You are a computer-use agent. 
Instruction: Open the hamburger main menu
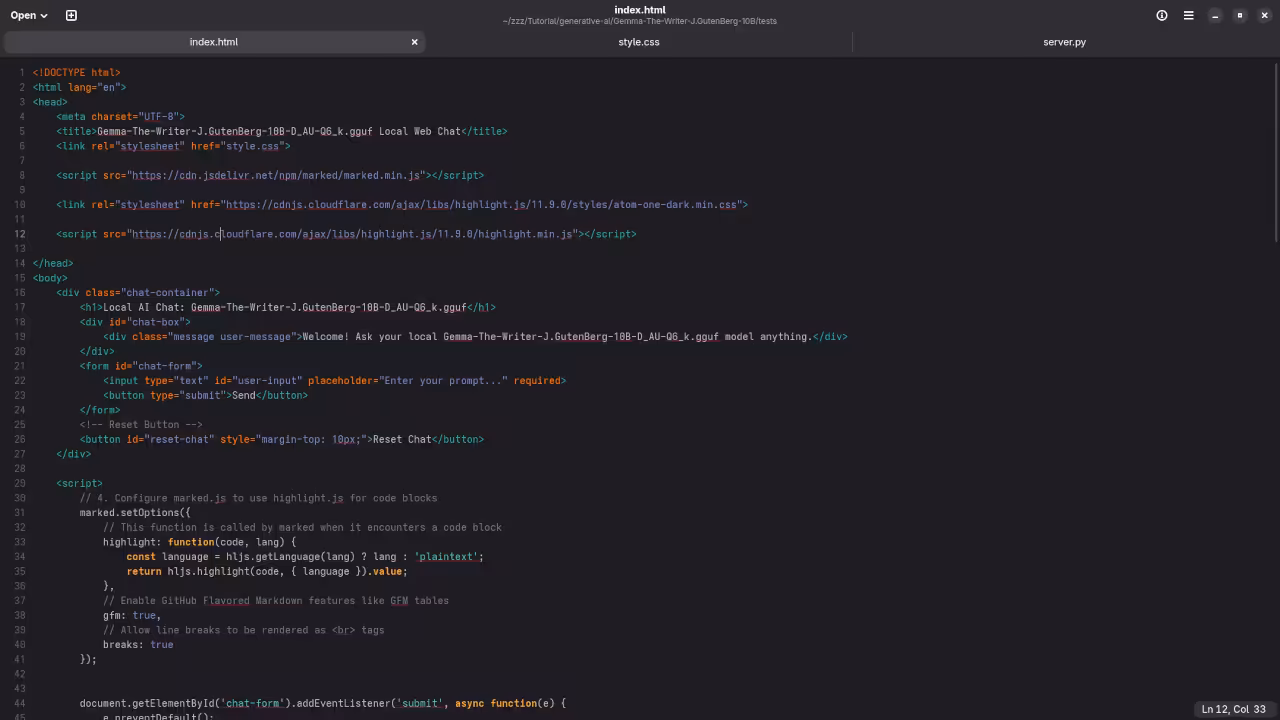pos(1188,15)
